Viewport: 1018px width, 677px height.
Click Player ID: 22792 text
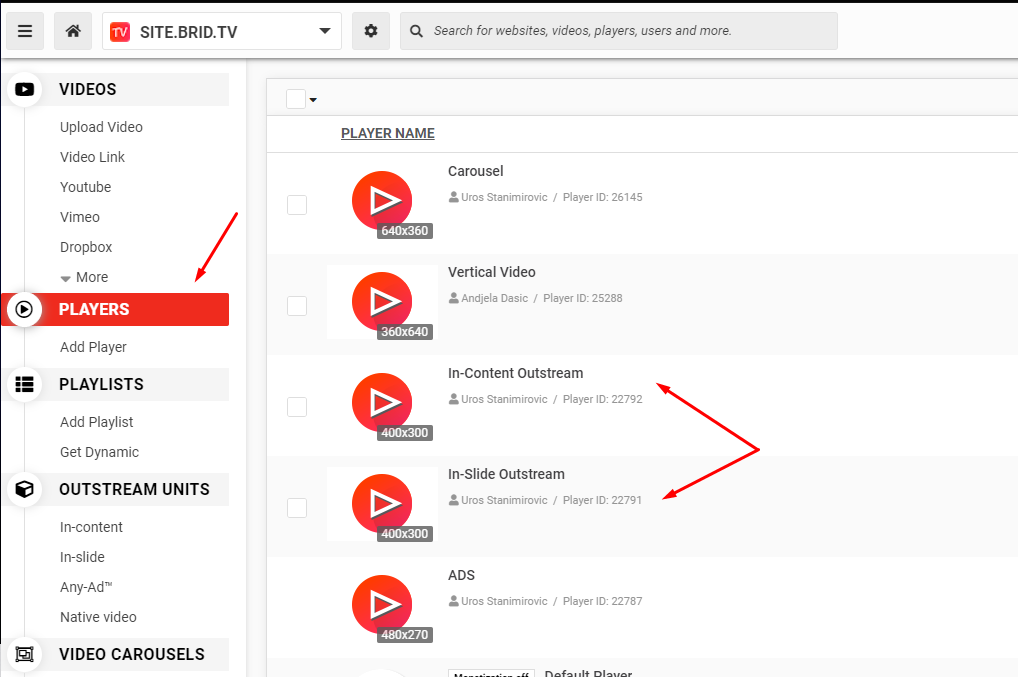pyautogui.click(x=602, y=399)
